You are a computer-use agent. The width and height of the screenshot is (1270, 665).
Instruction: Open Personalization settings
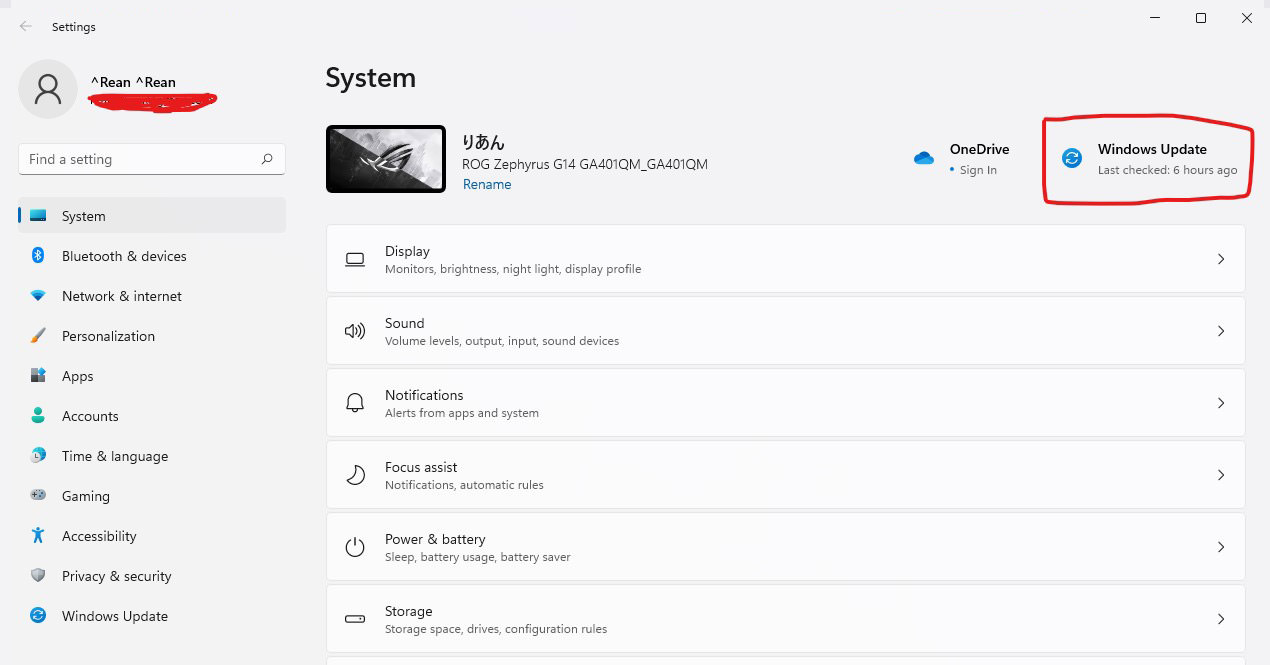[x=152, y=336]
